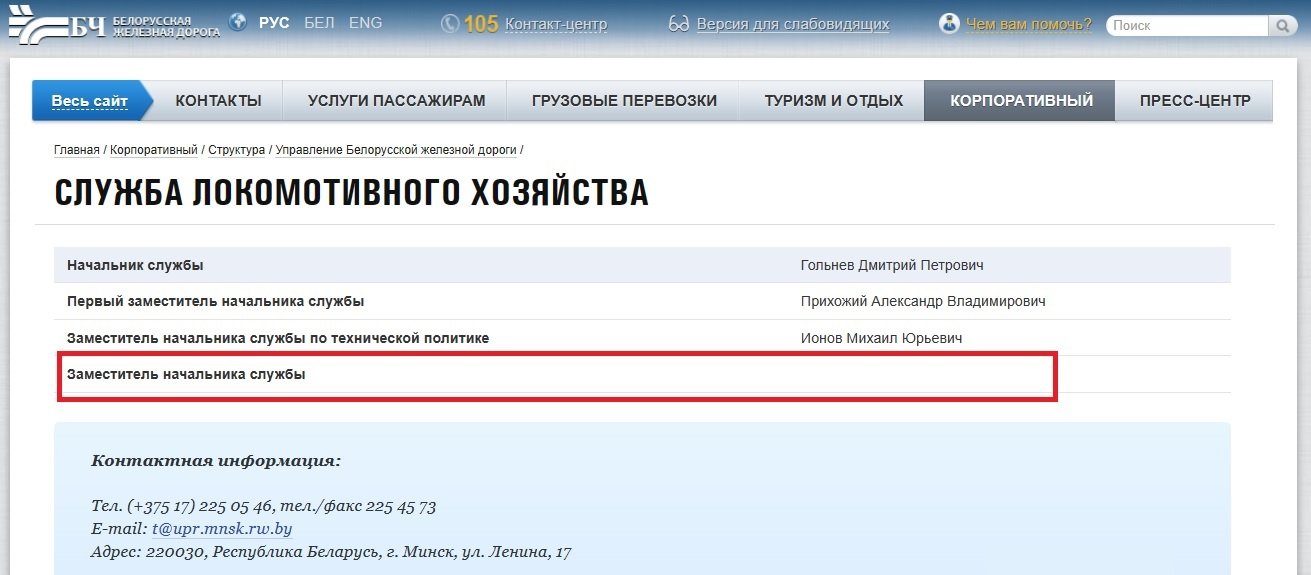Click the Belarusian Railway logo
Image resolution: width=1311 pixels, height=575 pixels.
[x=112, y=25]
